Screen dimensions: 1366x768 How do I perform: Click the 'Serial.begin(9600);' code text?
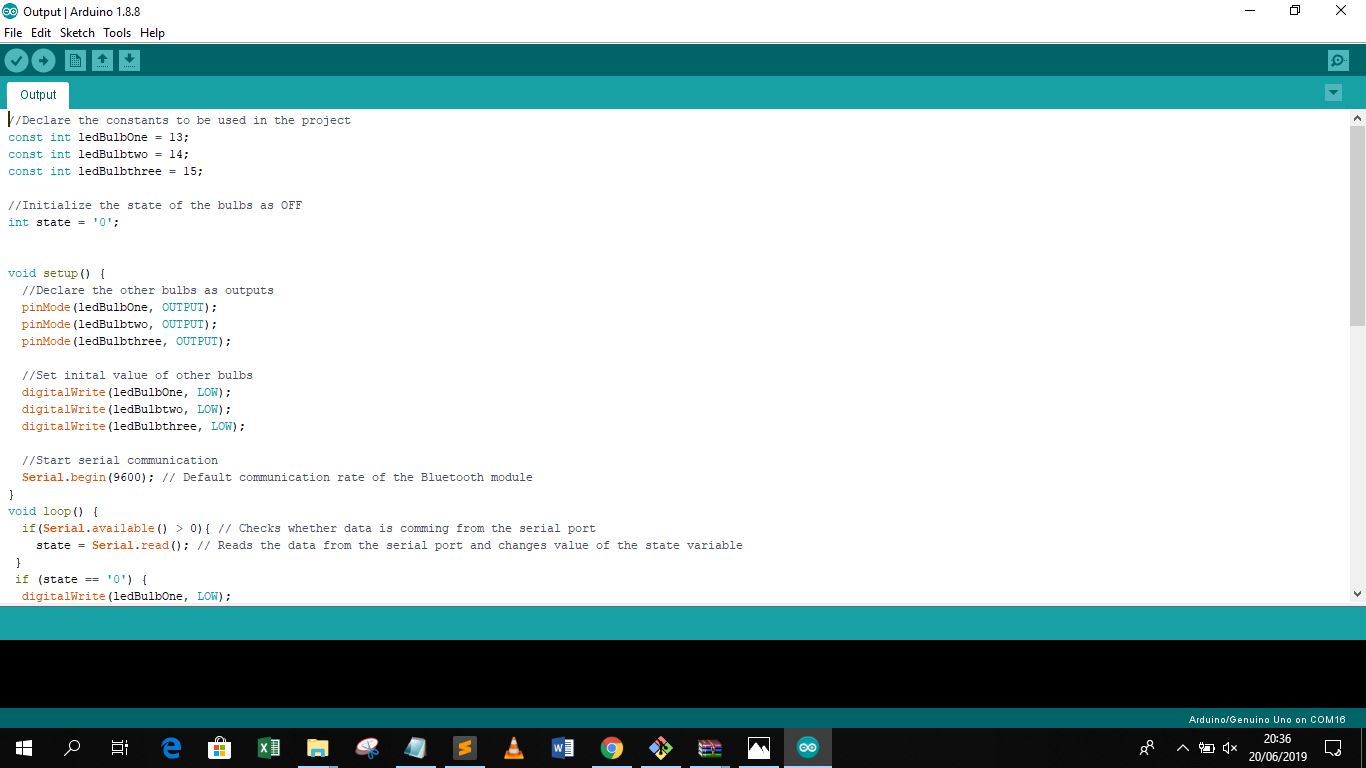click(88, 477)
